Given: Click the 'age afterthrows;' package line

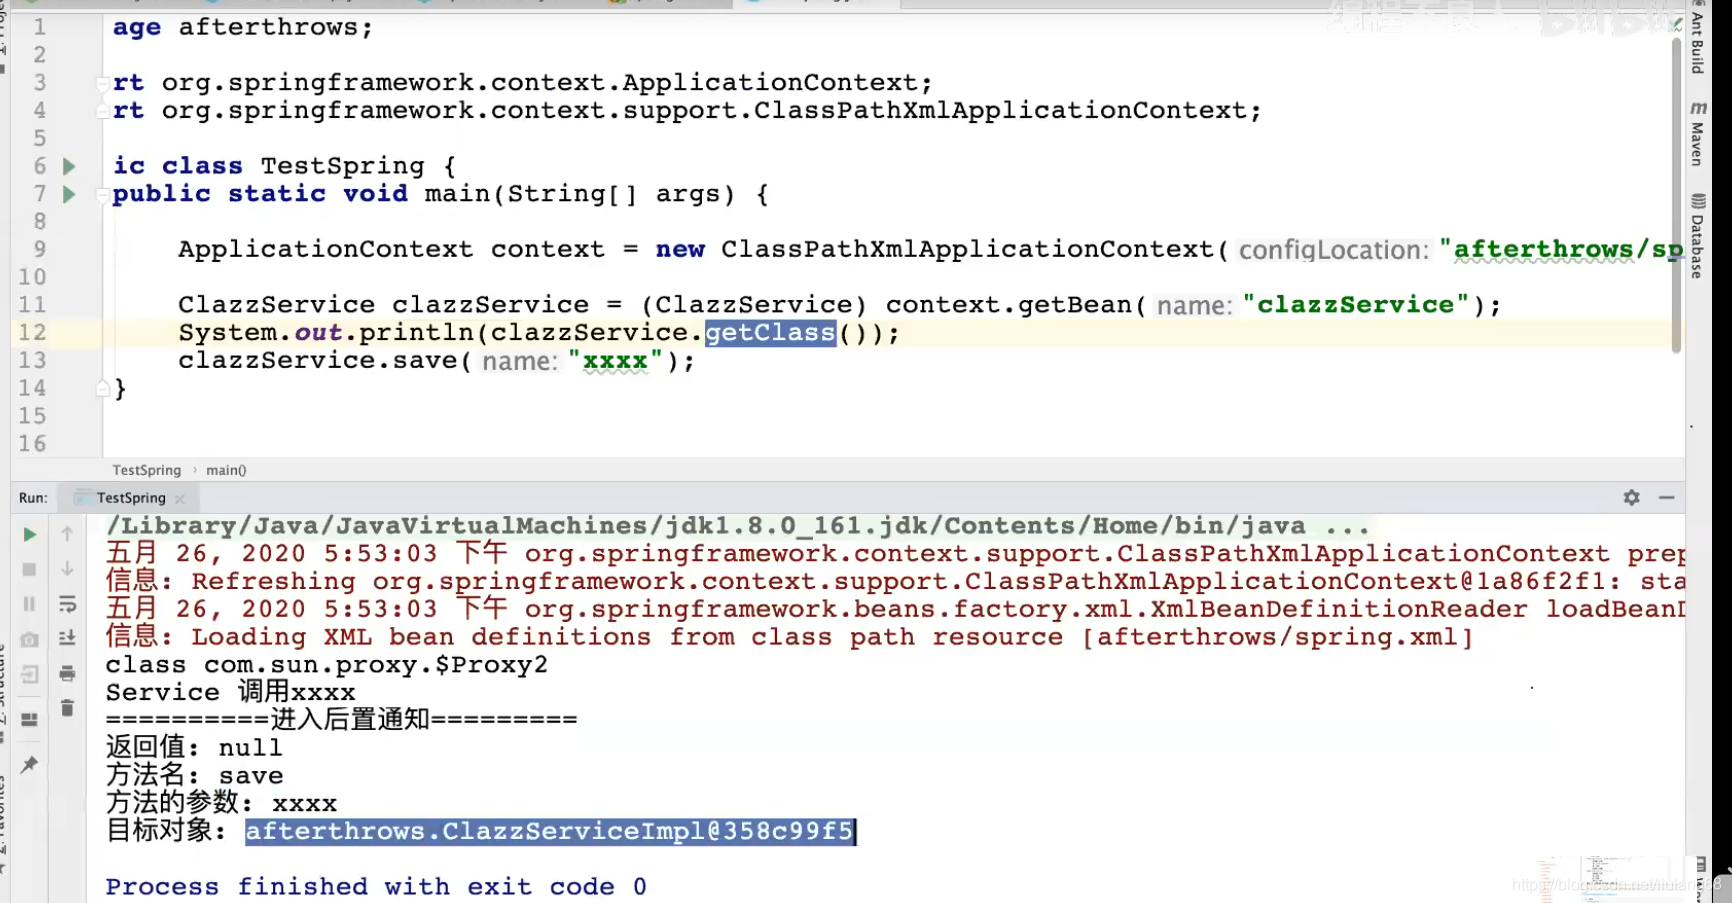Looking at the screenshot, I should point(243,27).
